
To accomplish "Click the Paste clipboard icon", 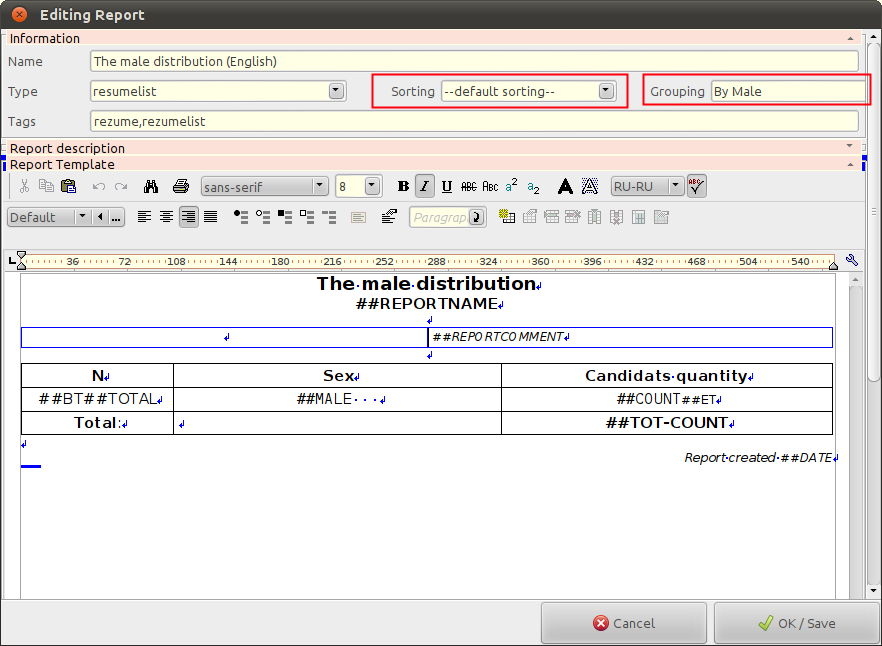I will pyautogui.click(x=69, y=186).
